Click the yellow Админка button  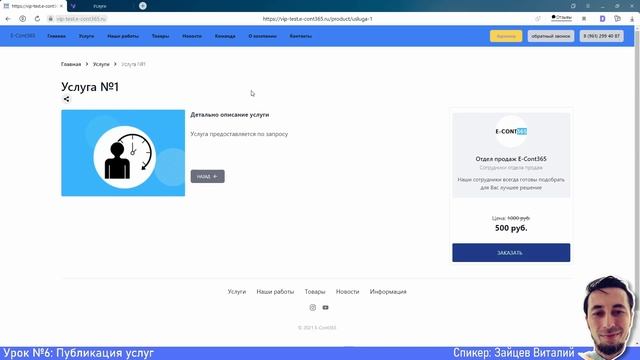click(x=506, y=36)
